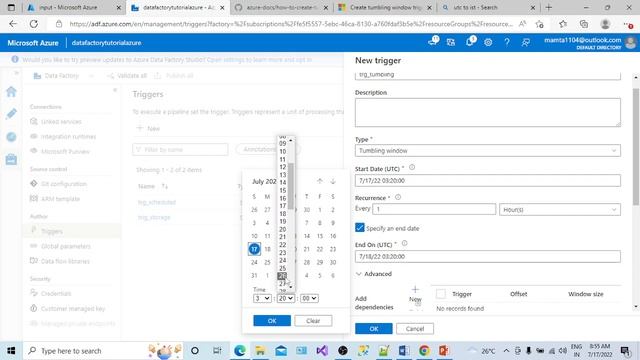This screenshot has width=640, height=360.
Task: Go to previous month in calendar
Action: tap(320, 181)
